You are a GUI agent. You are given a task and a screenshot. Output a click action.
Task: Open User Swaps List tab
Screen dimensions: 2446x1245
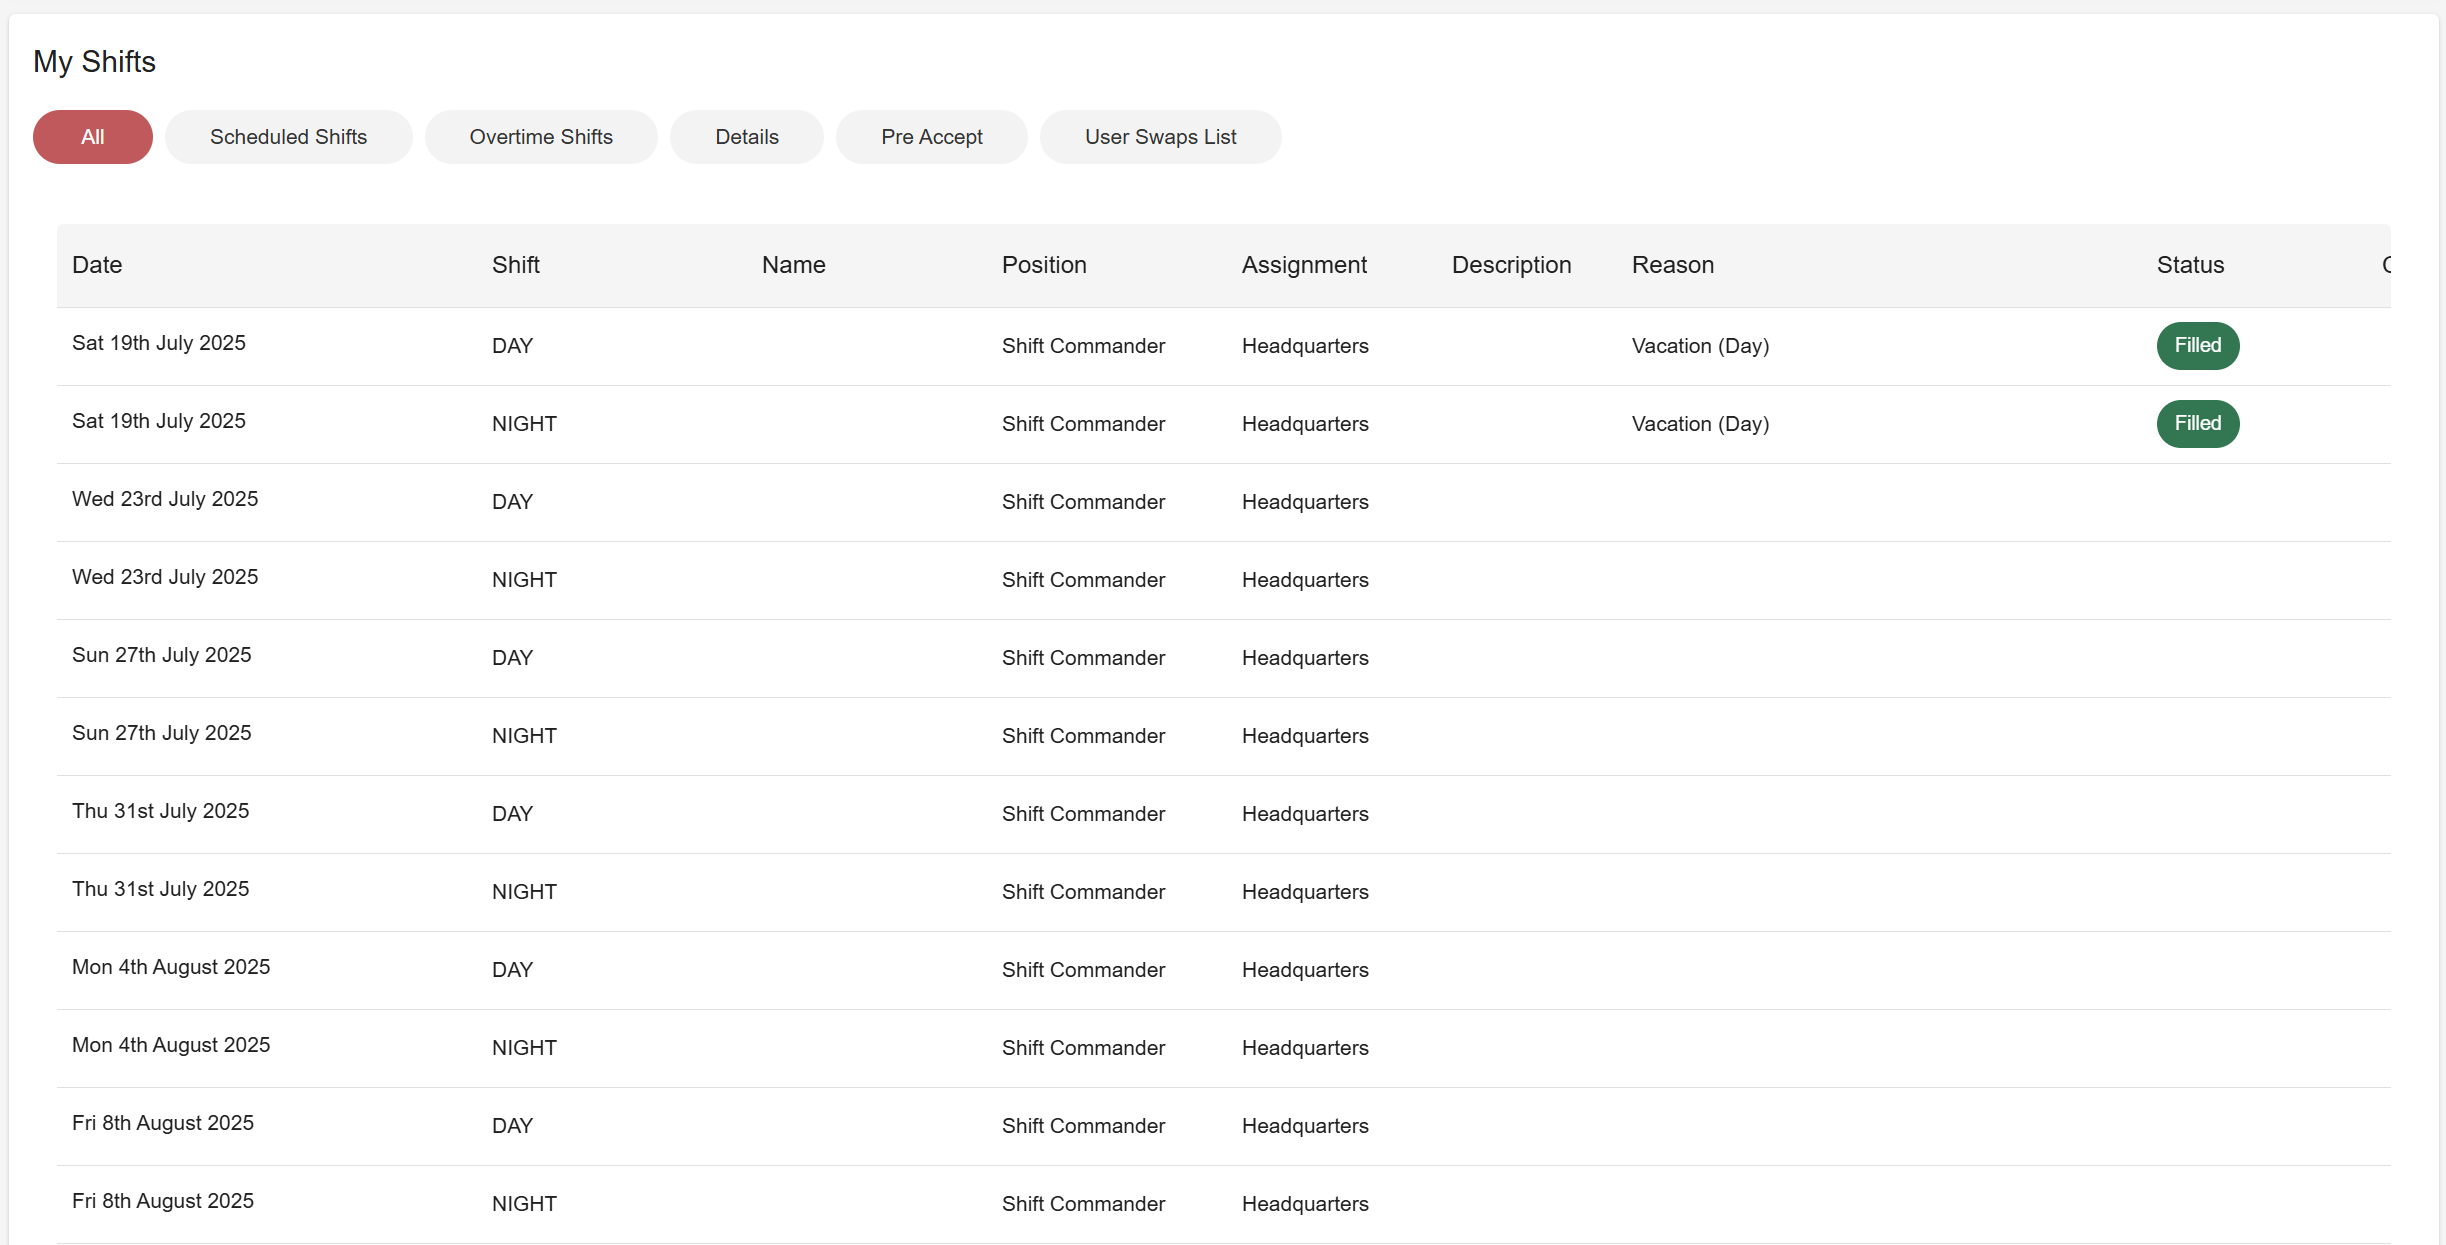pyautogui.click(x=1160, y=137)
